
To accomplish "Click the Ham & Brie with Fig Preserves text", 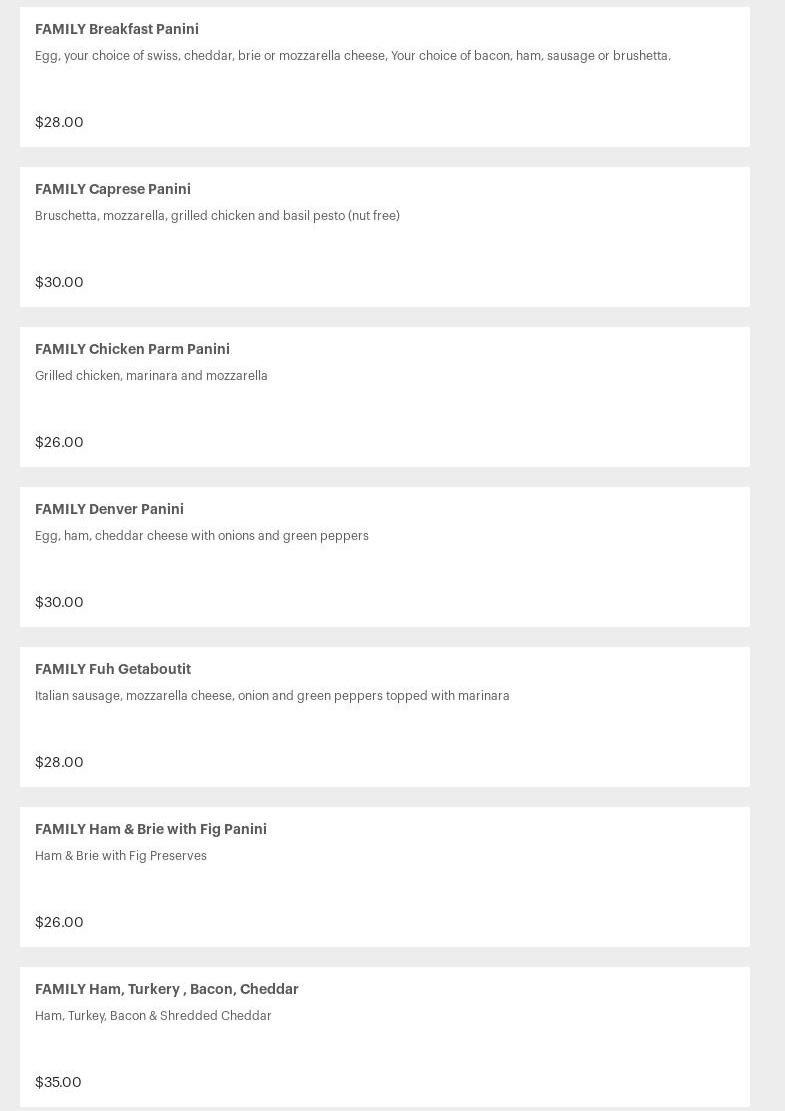I will coord(121,856).
